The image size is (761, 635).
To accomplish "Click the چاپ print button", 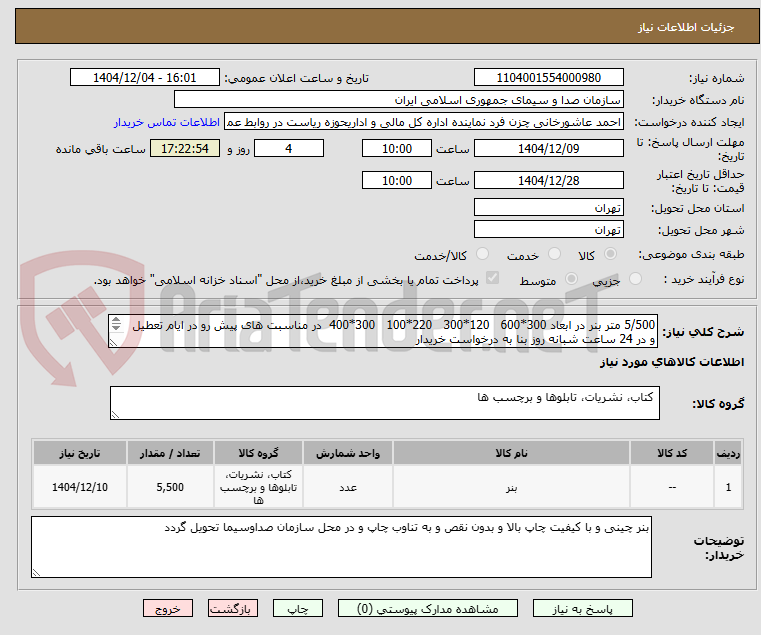I will pos(298,608).
